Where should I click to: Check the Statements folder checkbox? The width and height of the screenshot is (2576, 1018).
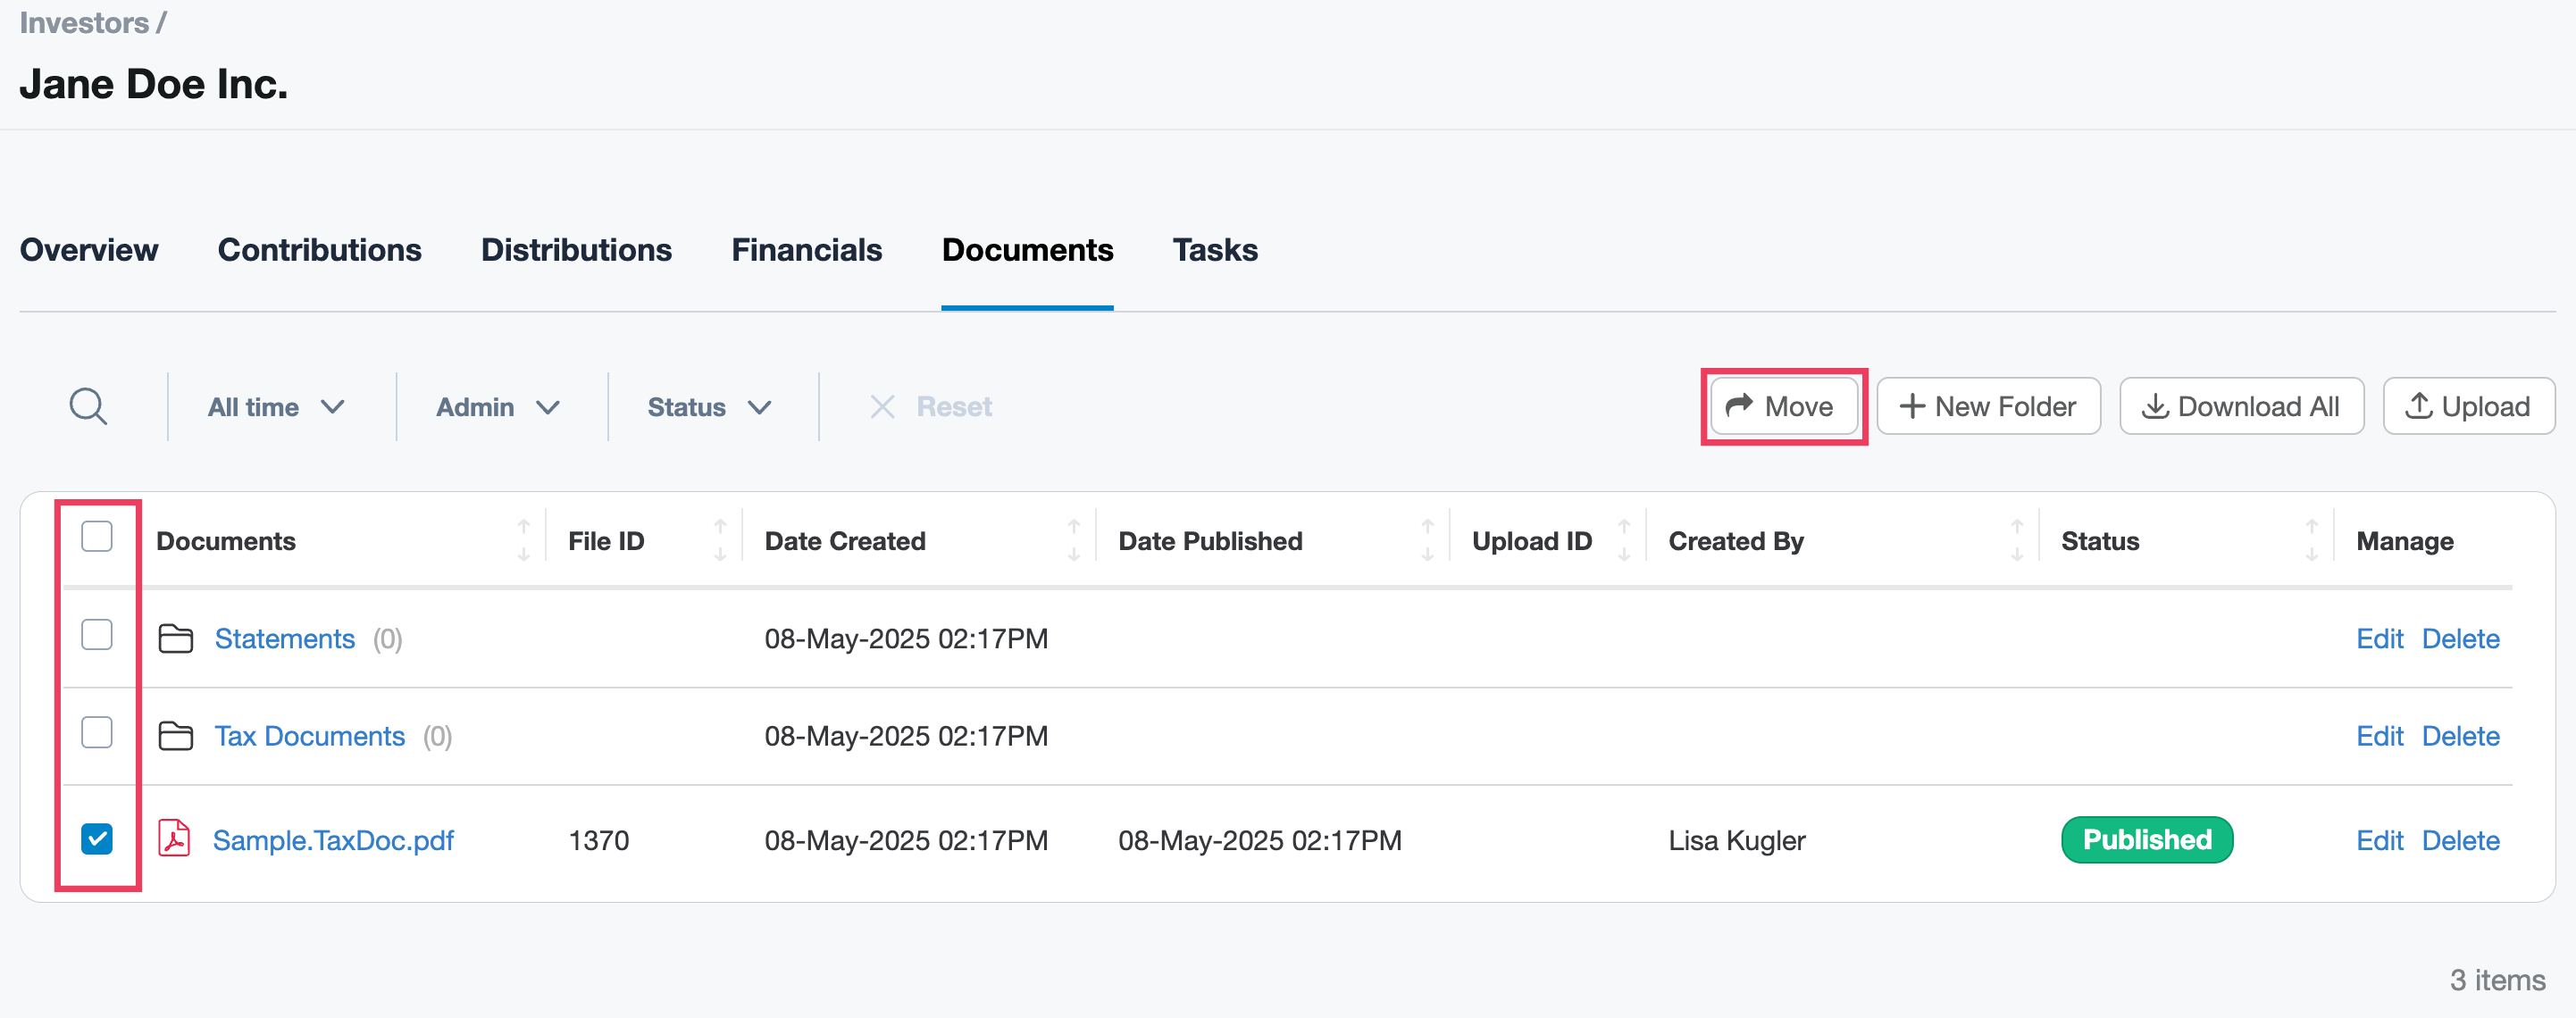pos(97,635)
